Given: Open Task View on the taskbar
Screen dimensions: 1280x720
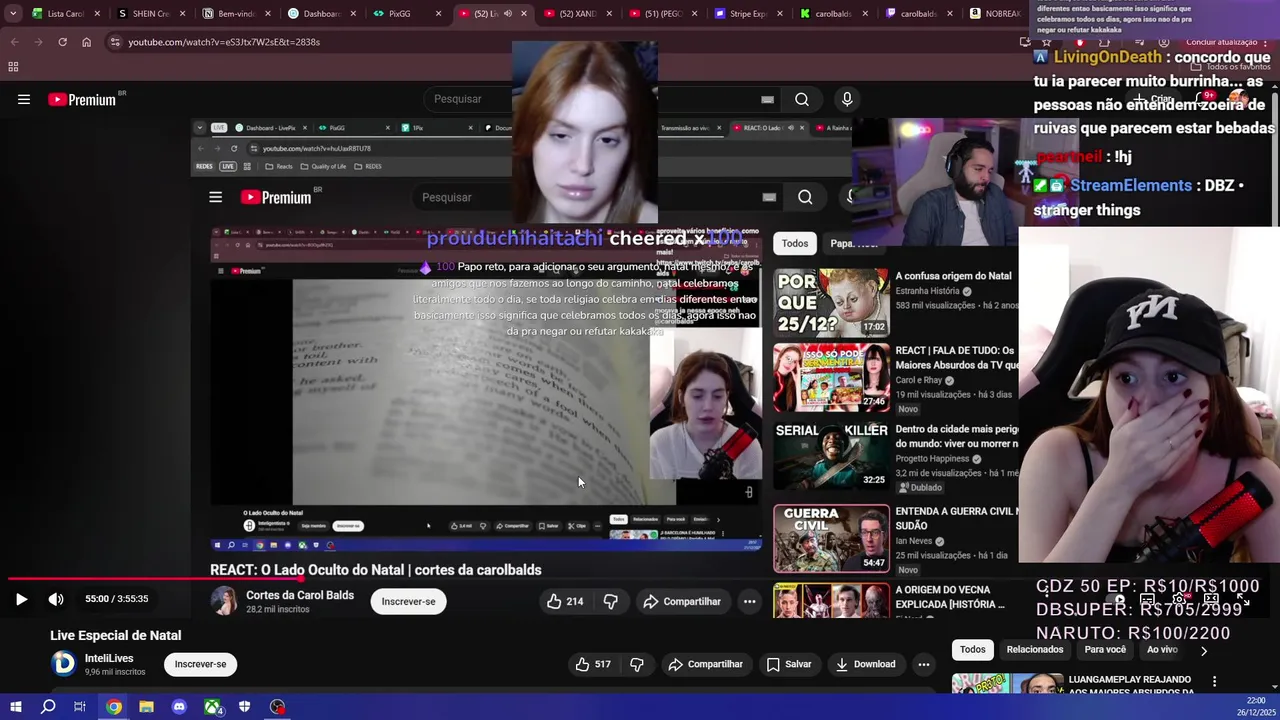Looking at the screenshot, I should click(80, 707).
